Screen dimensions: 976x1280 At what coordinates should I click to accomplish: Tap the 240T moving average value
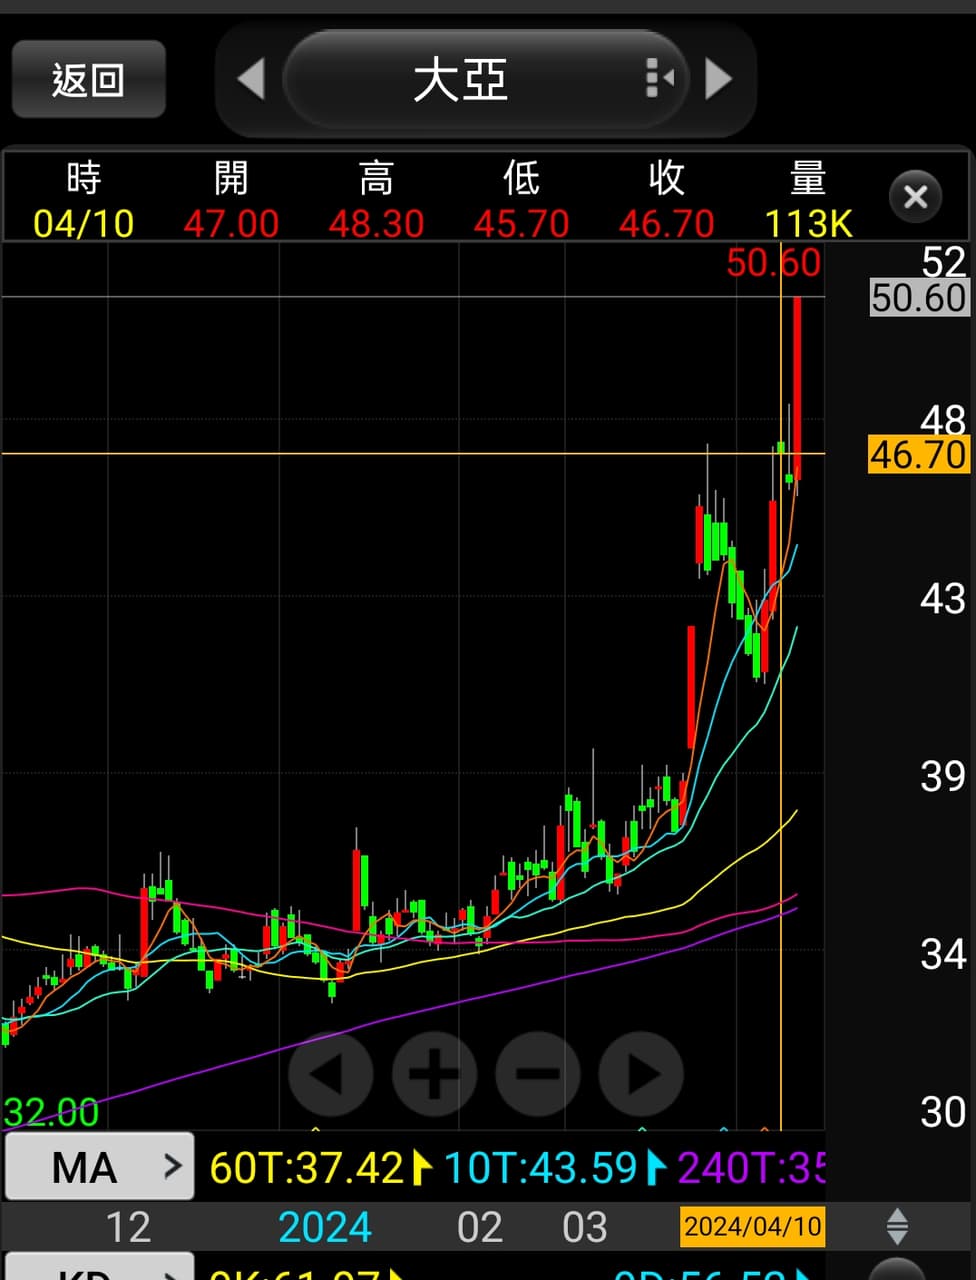tap(751, 1167)
